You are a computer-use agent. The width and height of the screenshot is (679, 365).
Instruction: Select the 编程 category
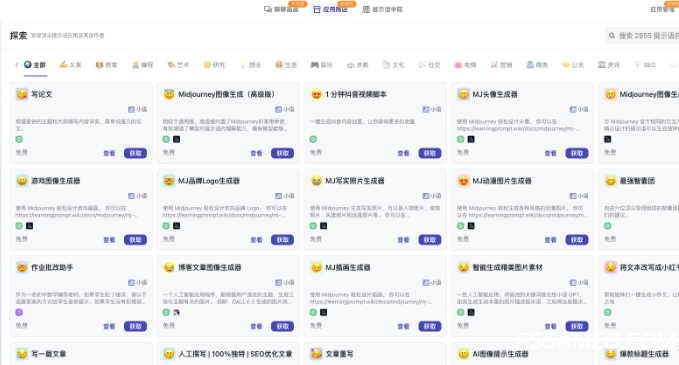[x=142, y=65]
